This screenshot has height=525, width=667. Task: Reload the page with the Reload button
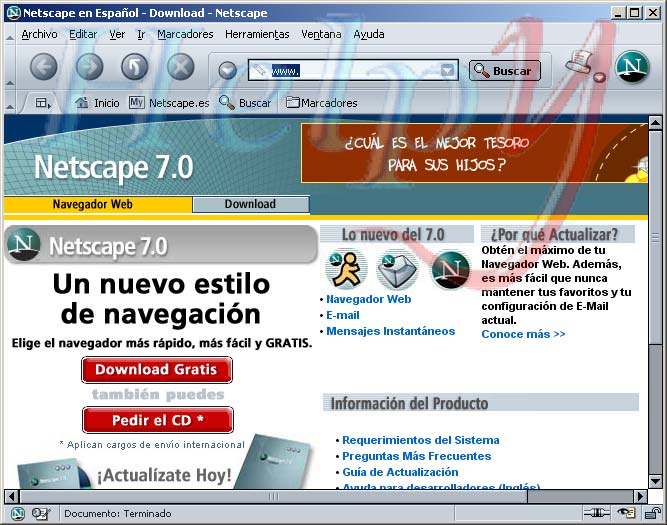(135, 67)
